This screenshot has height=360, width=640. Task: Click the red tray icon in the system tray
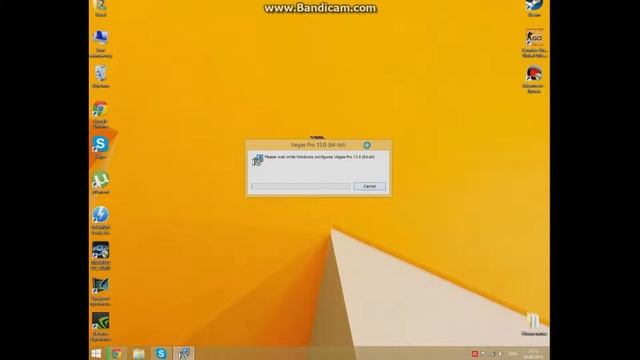(475, 354)
